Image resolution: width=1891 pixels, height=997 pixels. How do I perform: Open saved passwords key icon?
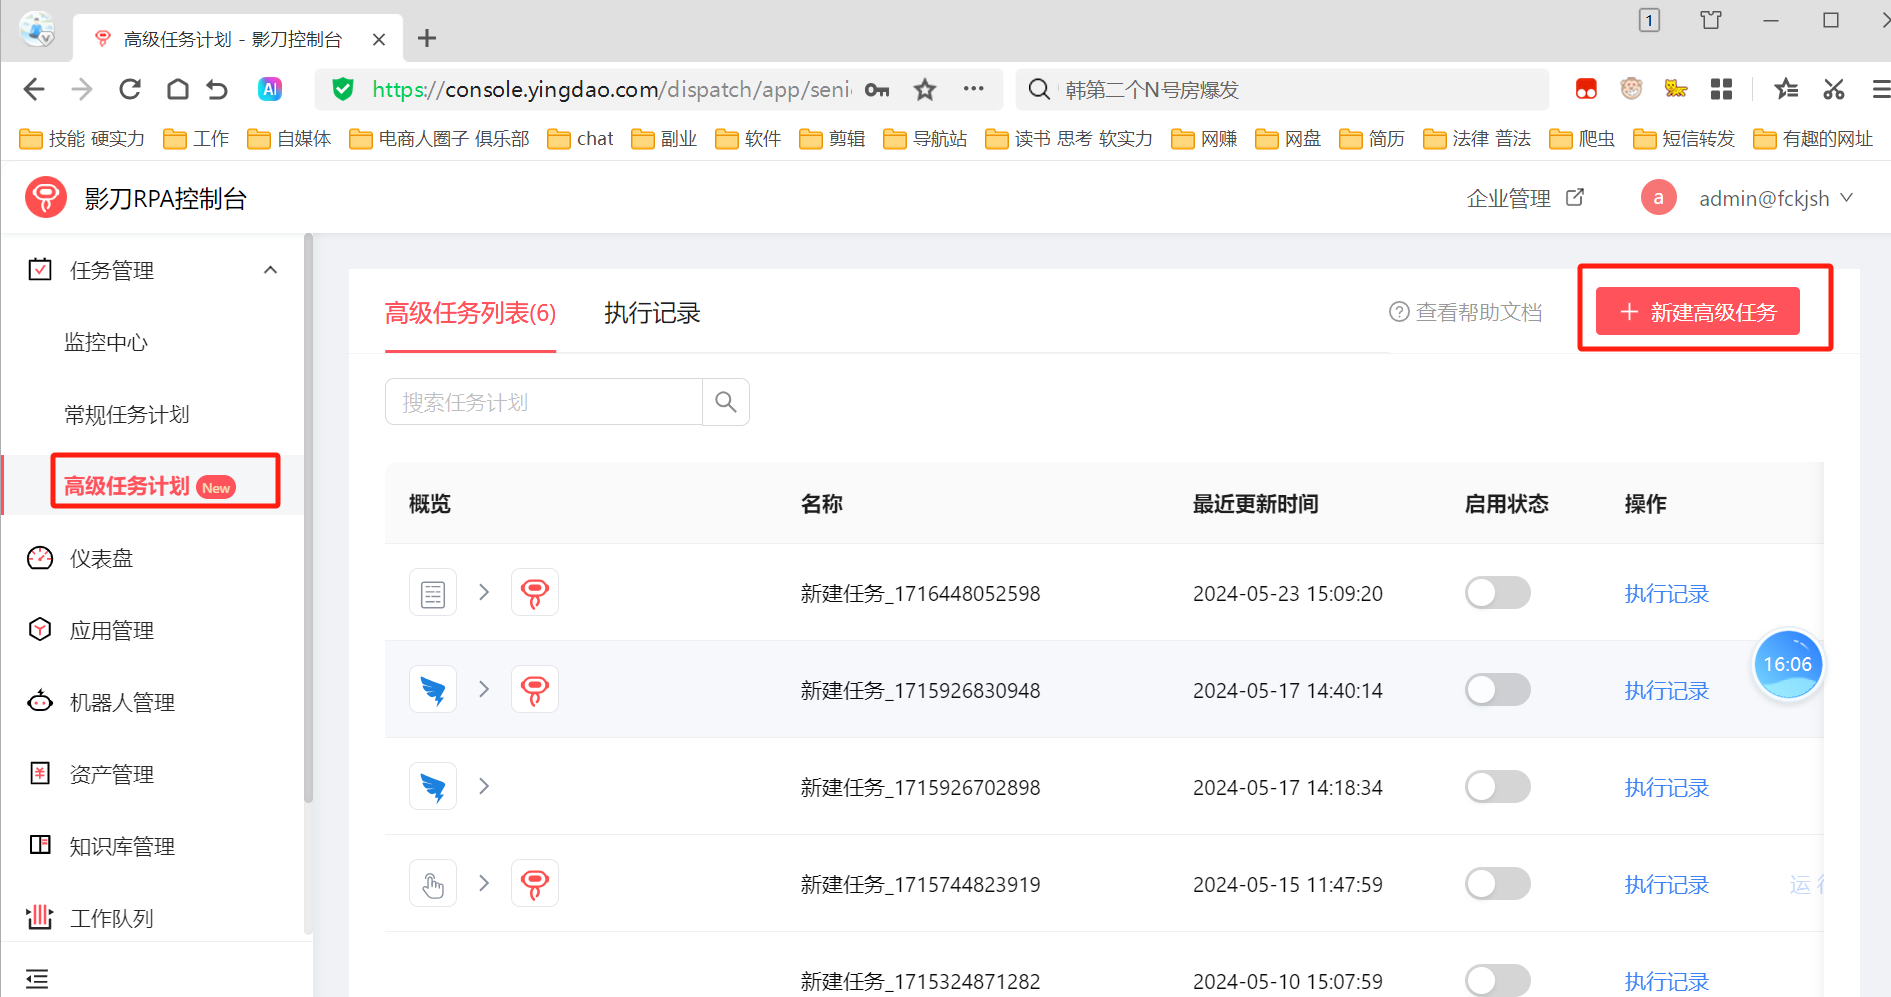point(877,90)
